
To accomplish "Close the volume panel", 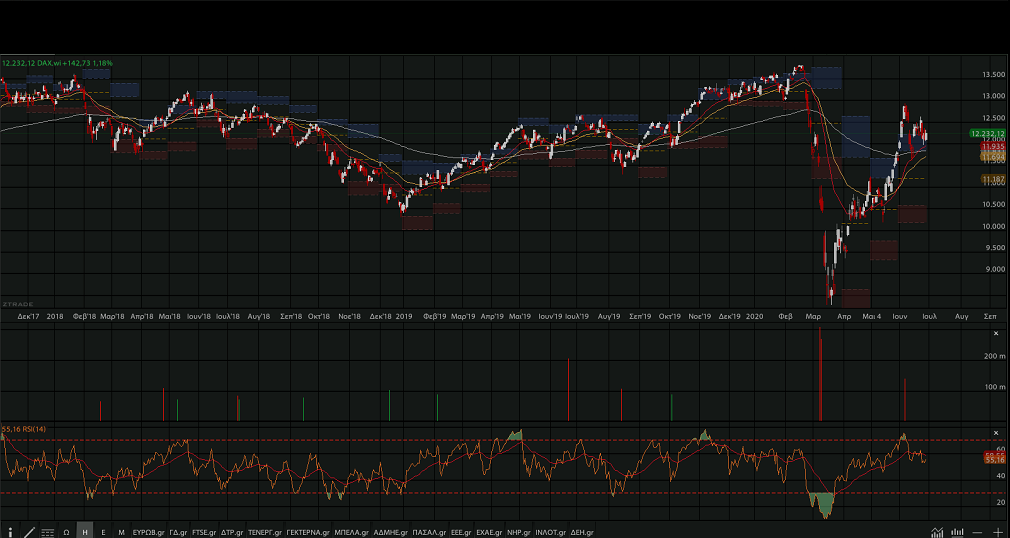I will 996,332.
